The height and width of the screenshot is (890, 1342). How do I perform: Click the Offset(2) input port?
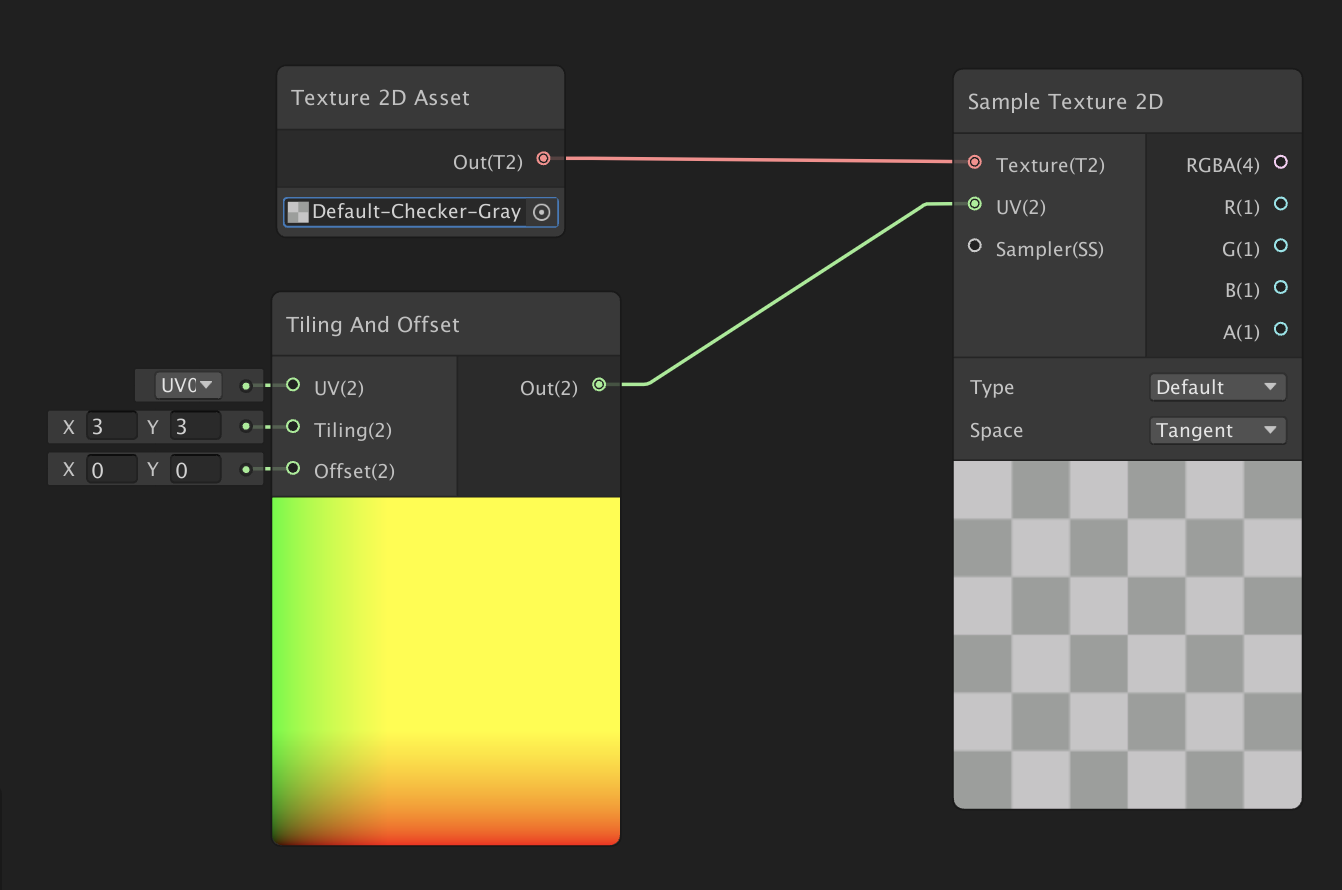point(293,468)
